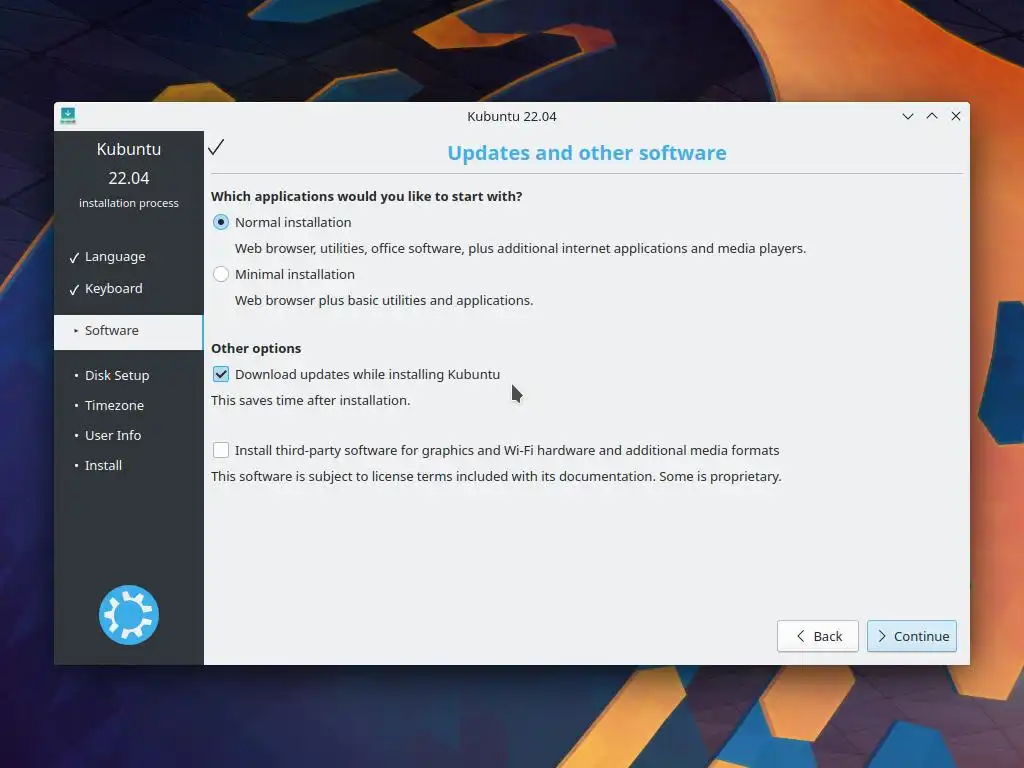Select the Install step in the sidebar

click(103, 466)
